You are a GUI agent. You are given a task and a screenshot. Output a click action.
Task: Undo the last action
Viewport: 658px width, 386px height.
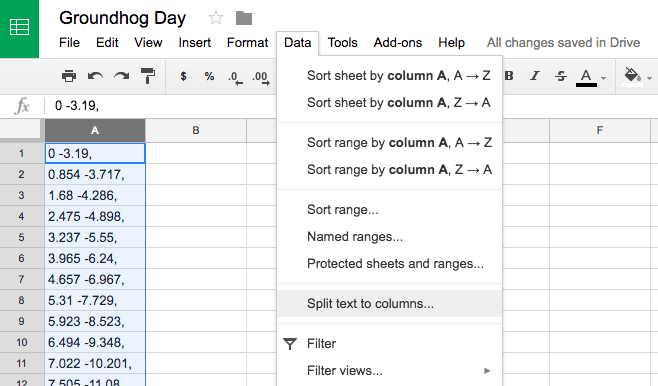pyautogui.click(x=95, y=76)
